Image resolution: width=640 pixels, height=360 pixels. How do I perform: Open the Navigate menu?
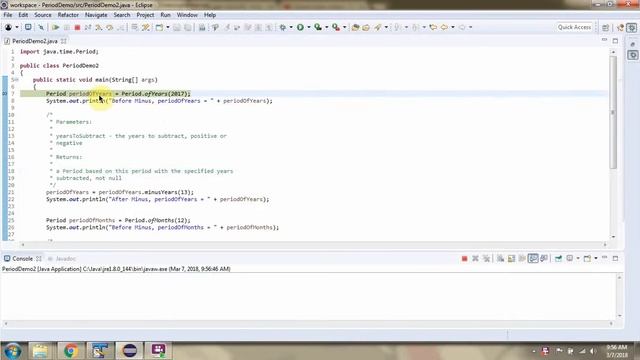(x=96, y=15)
